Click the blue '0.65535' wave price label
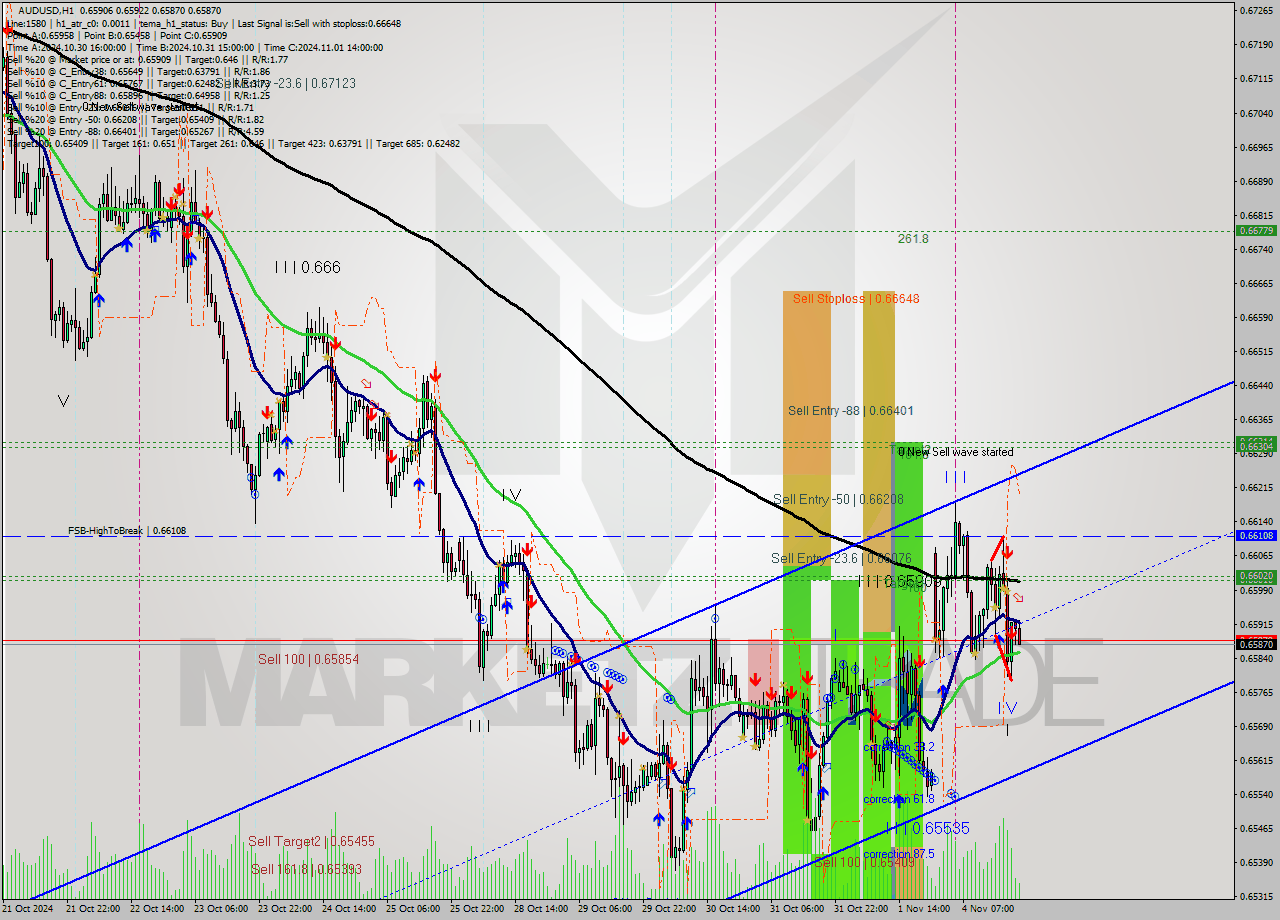Viewport: 1280px width, 920px height. (x=930, y=828)
